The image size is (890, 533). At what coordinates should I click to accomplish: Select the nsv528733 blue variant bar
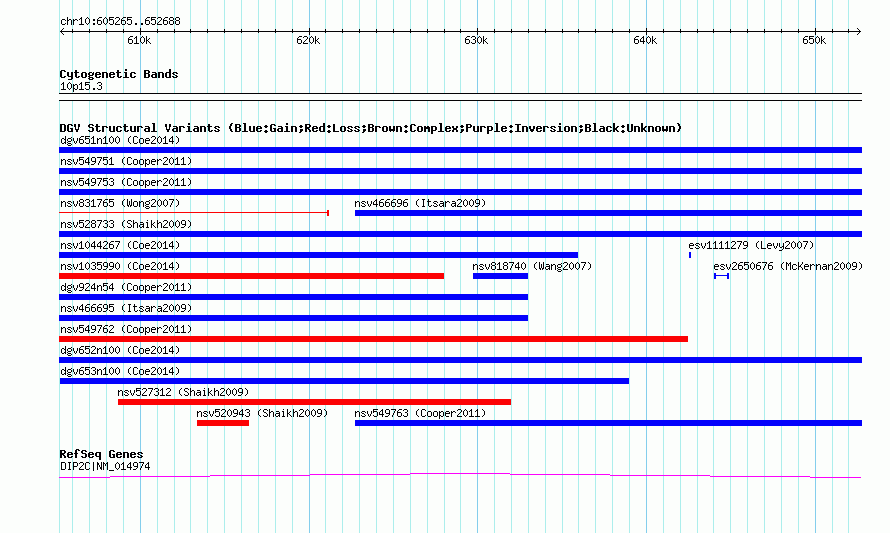(460, 234)
